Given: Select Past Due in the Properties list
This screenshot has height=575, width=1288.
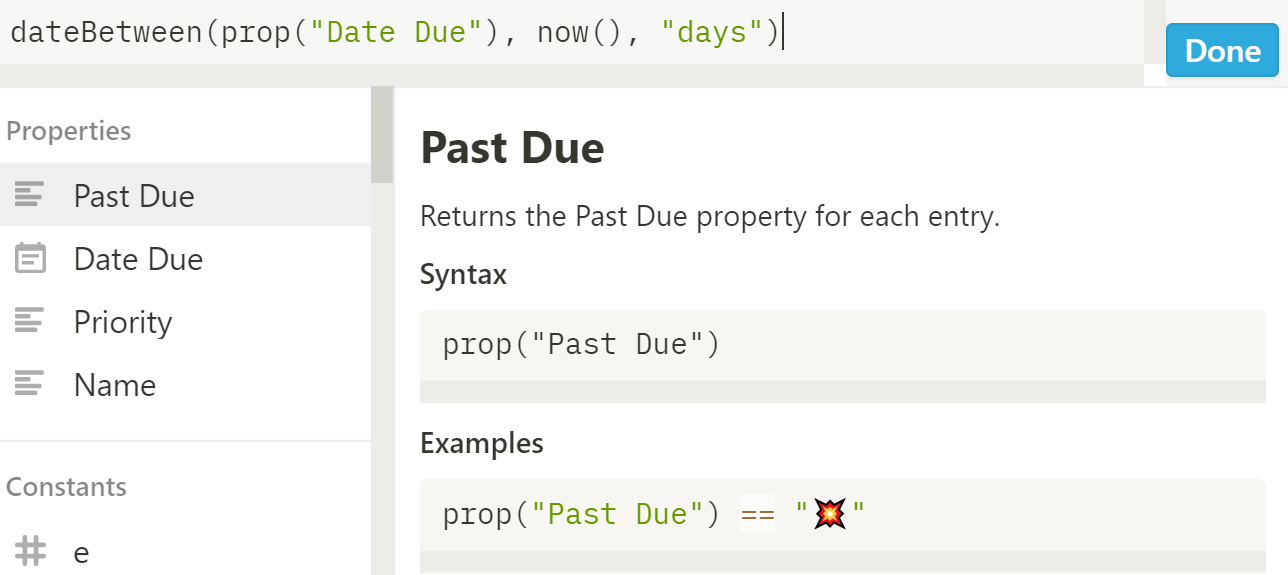Looking at the screenshot, I should tap(185, 195).
